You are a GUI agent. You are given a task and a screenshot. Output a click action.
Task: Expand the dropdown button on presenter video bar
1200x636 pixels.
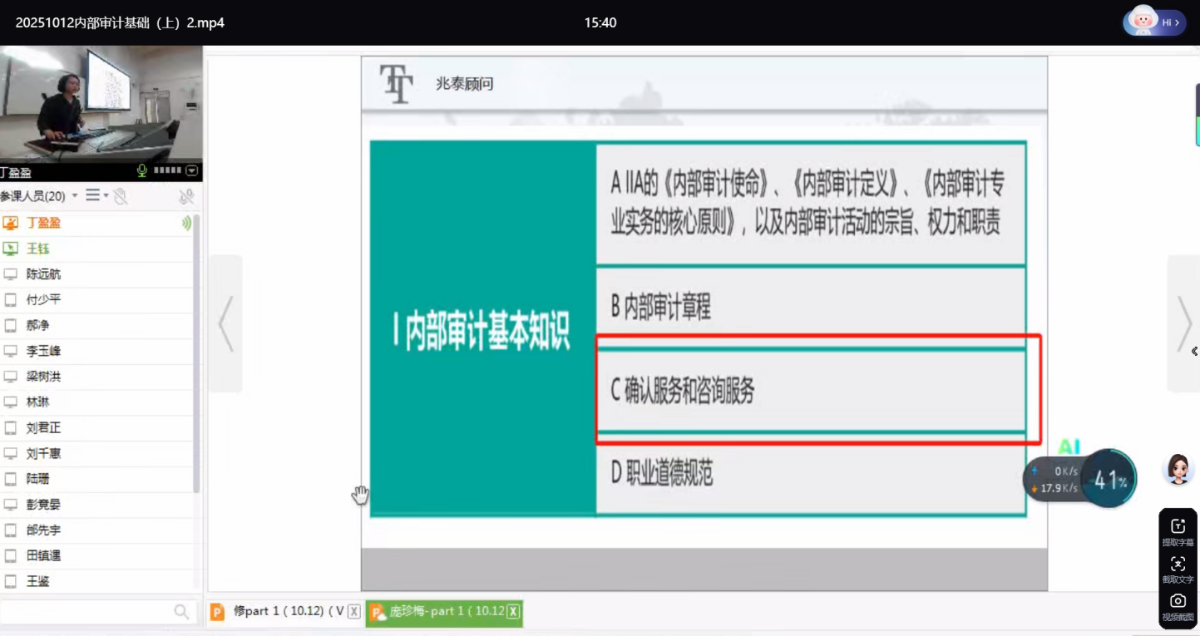click(192, 171)
